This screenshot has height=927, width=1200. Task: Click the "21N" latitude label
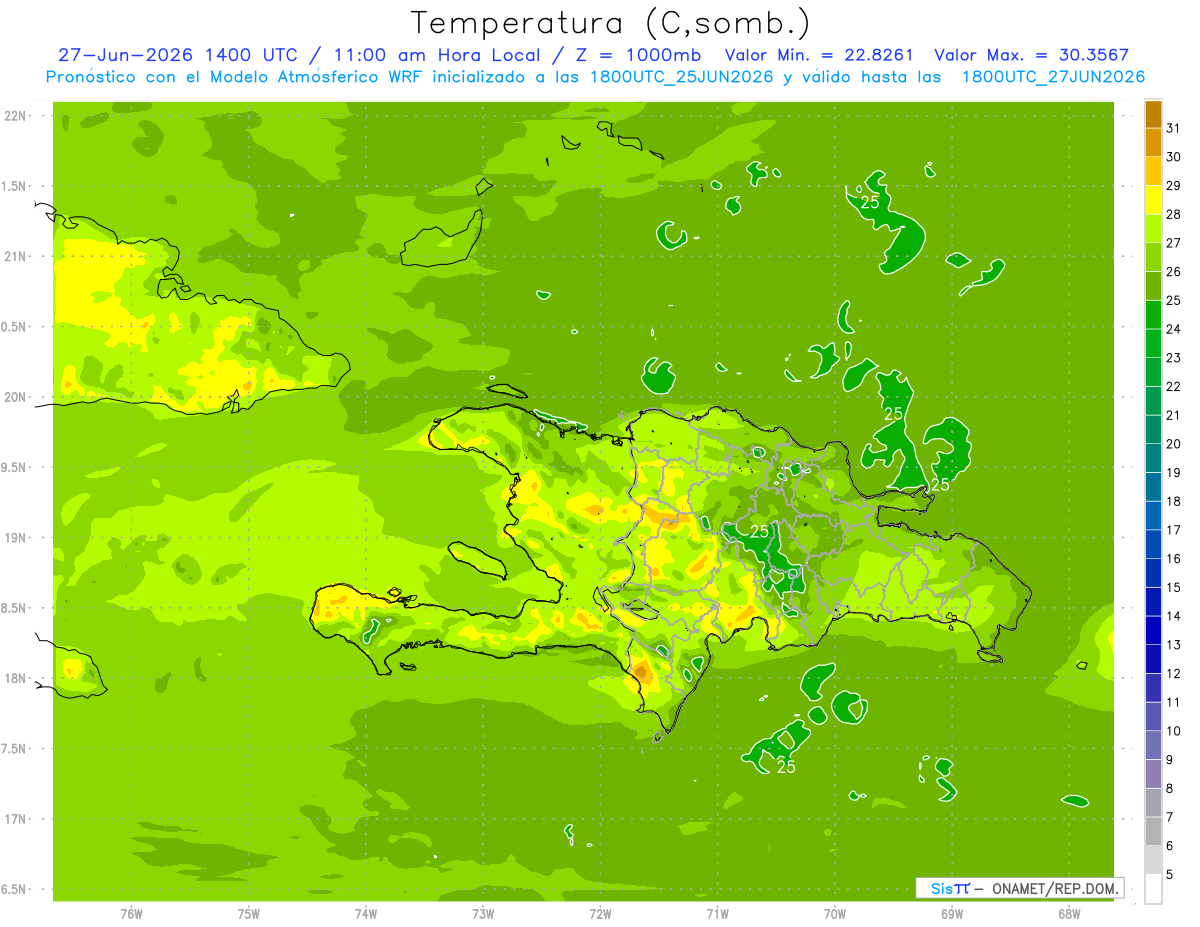[x=15, y=256]
